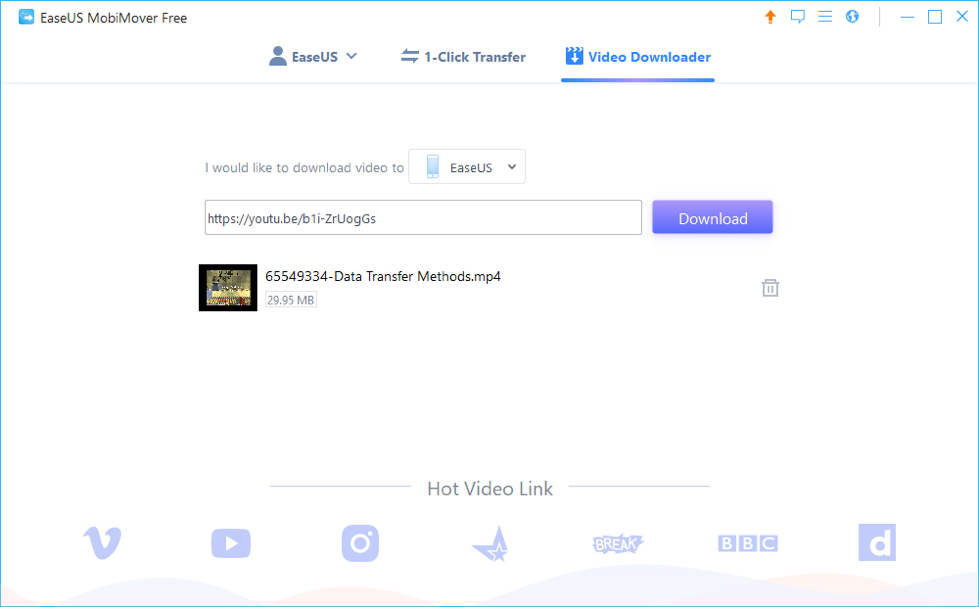Open the Instagram hot video link
979x607 pixels.
coord(360,543)
